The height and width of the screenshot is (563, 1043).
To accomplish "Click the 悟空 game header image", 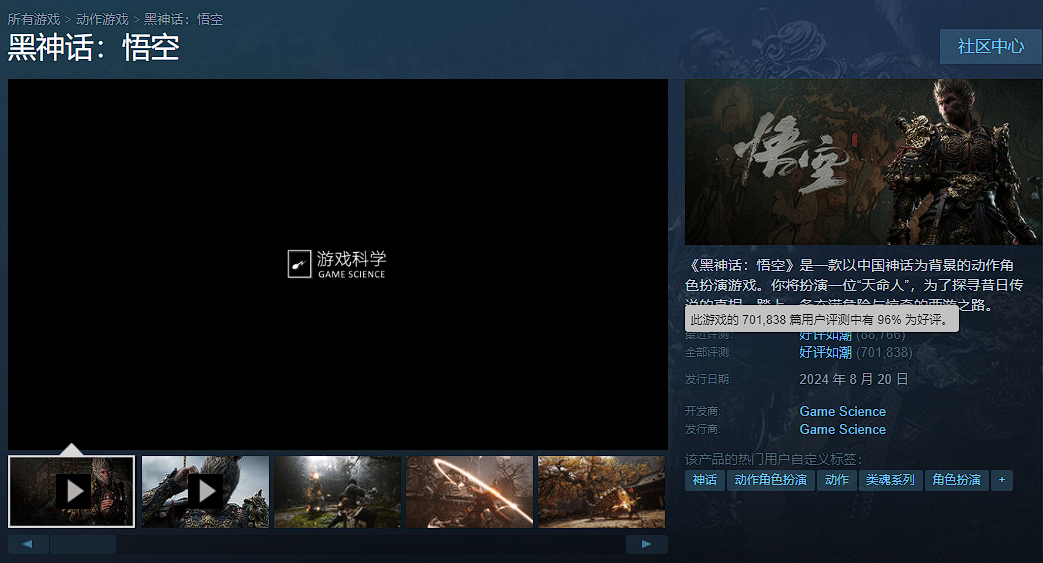I will point(863,162).
